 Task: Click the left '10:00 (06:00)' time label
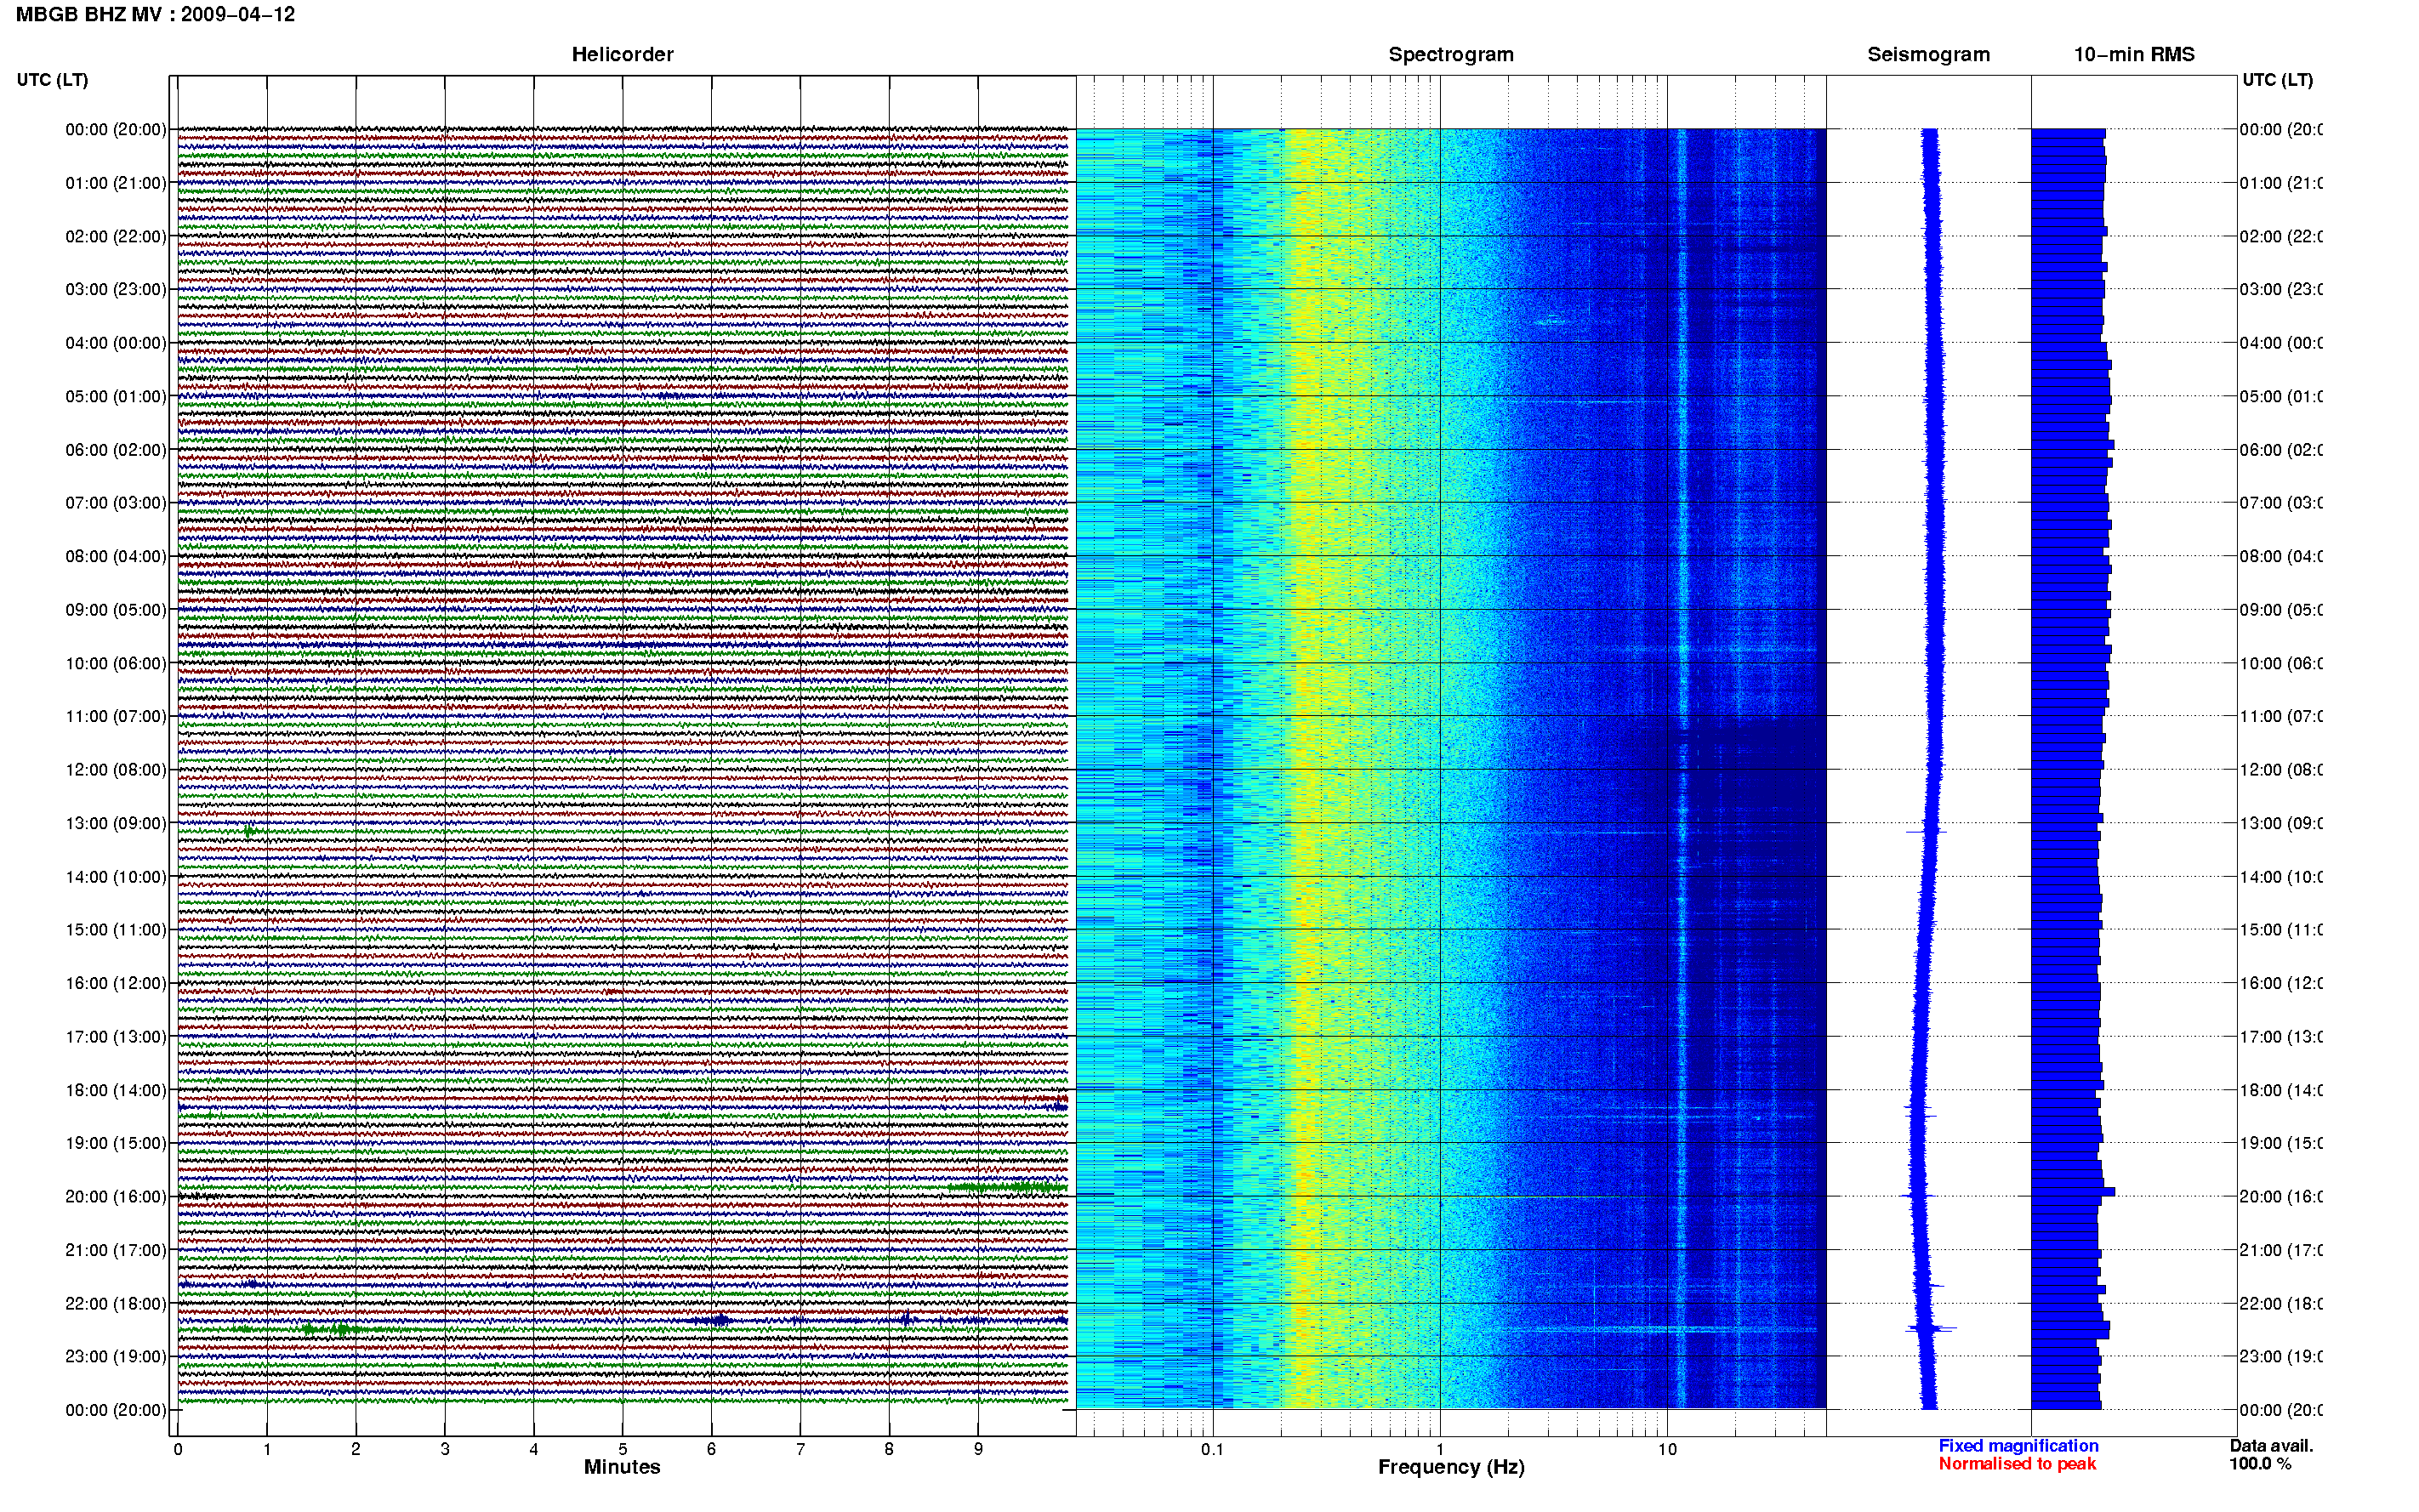pyautogui.click(x=116, y=663)
